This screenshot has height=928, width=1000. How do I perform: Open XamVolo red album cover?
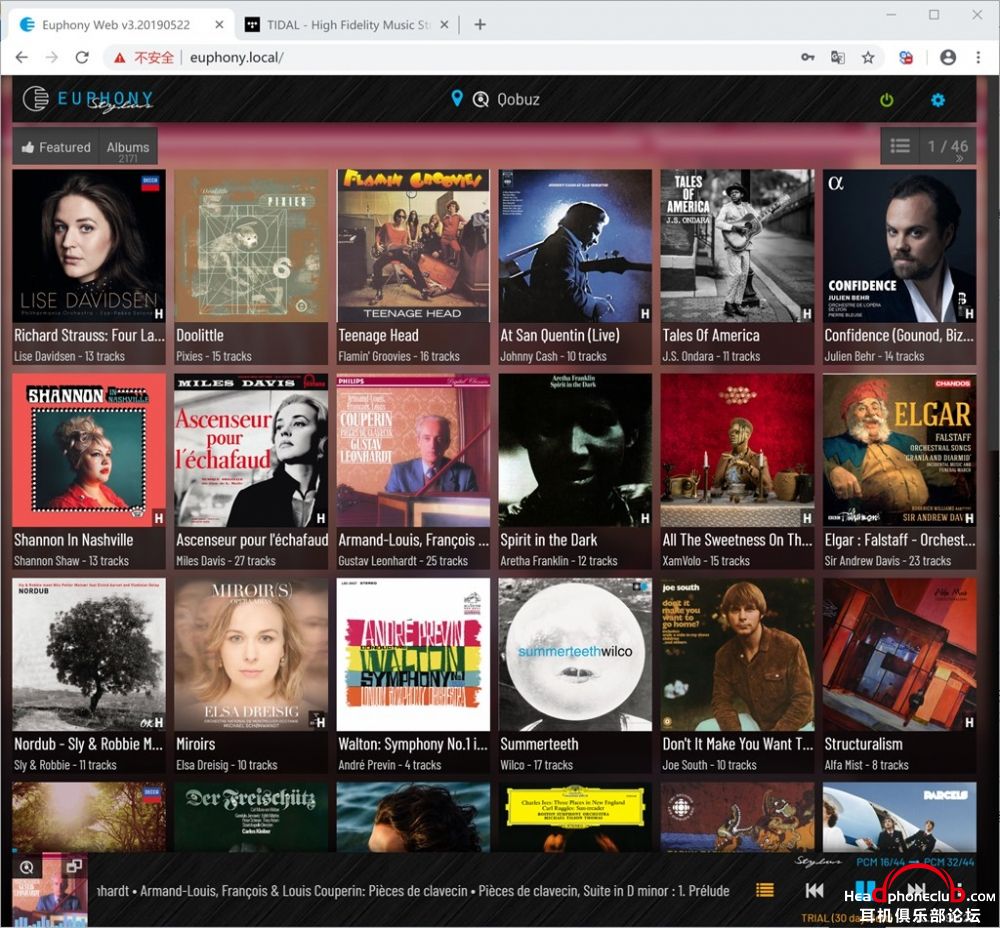click(737, 450)
